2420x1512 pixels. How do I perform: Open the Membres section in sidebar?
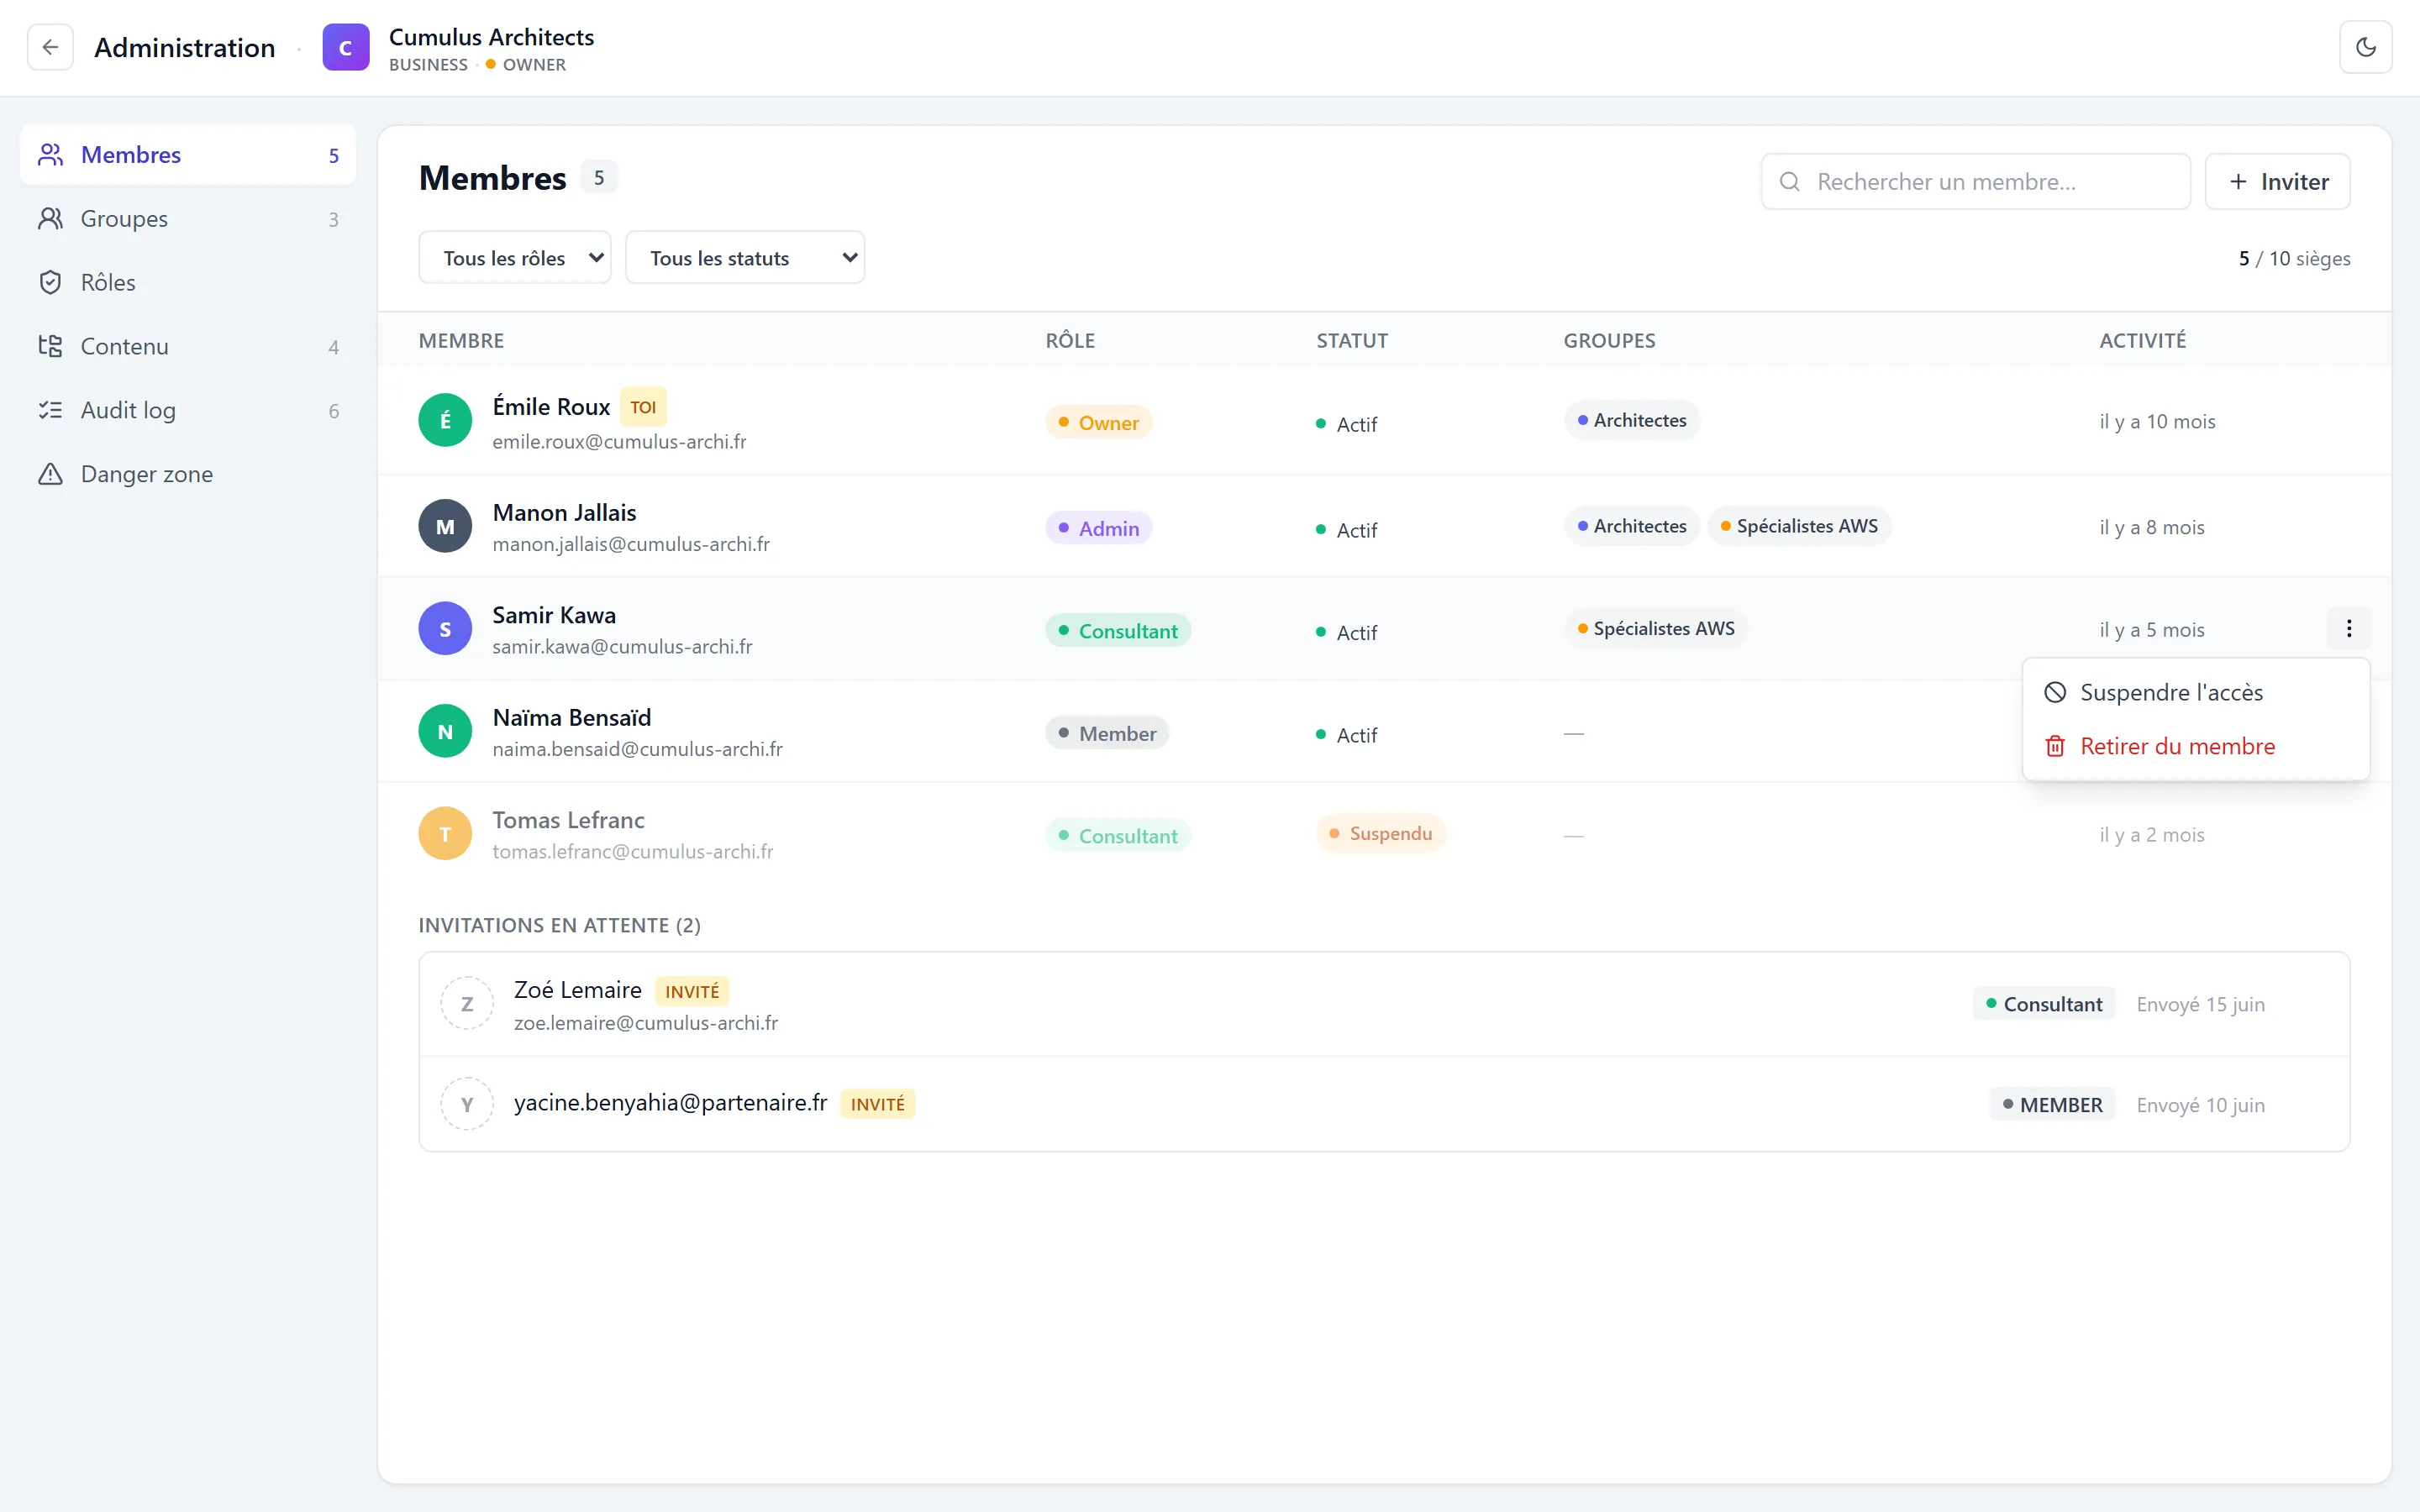188,155
